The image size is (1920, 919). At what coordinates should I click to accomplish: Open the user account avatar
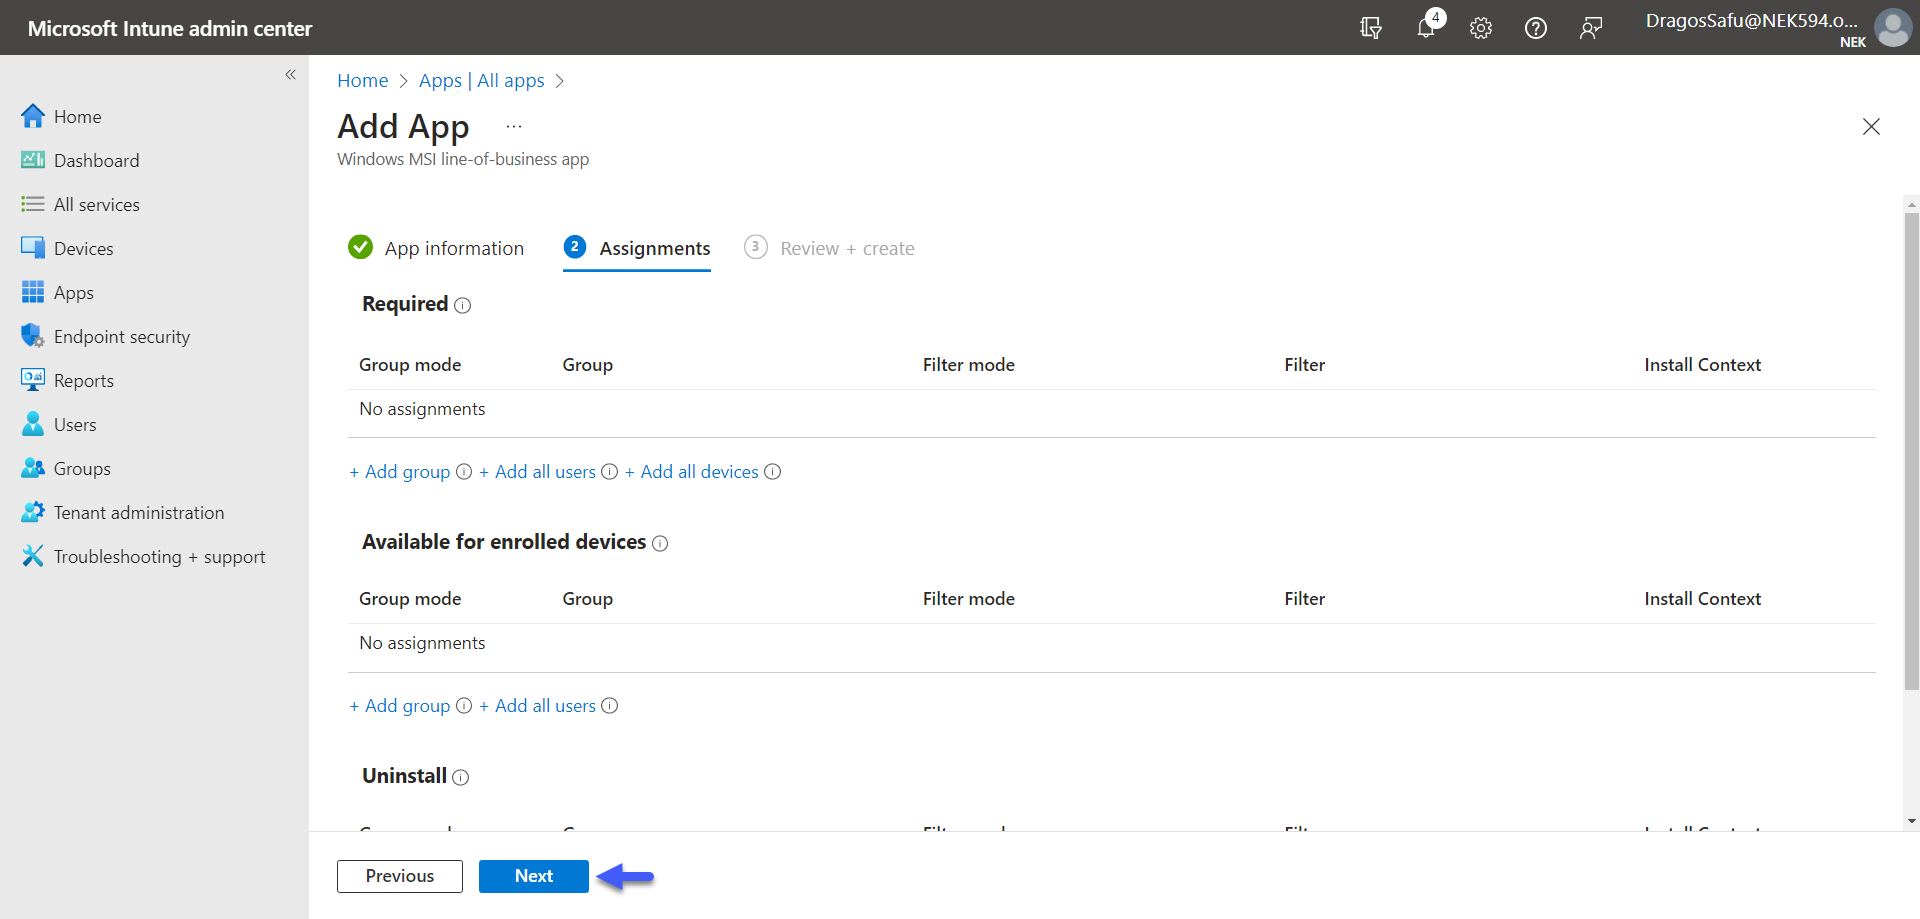click(1893, 28)
